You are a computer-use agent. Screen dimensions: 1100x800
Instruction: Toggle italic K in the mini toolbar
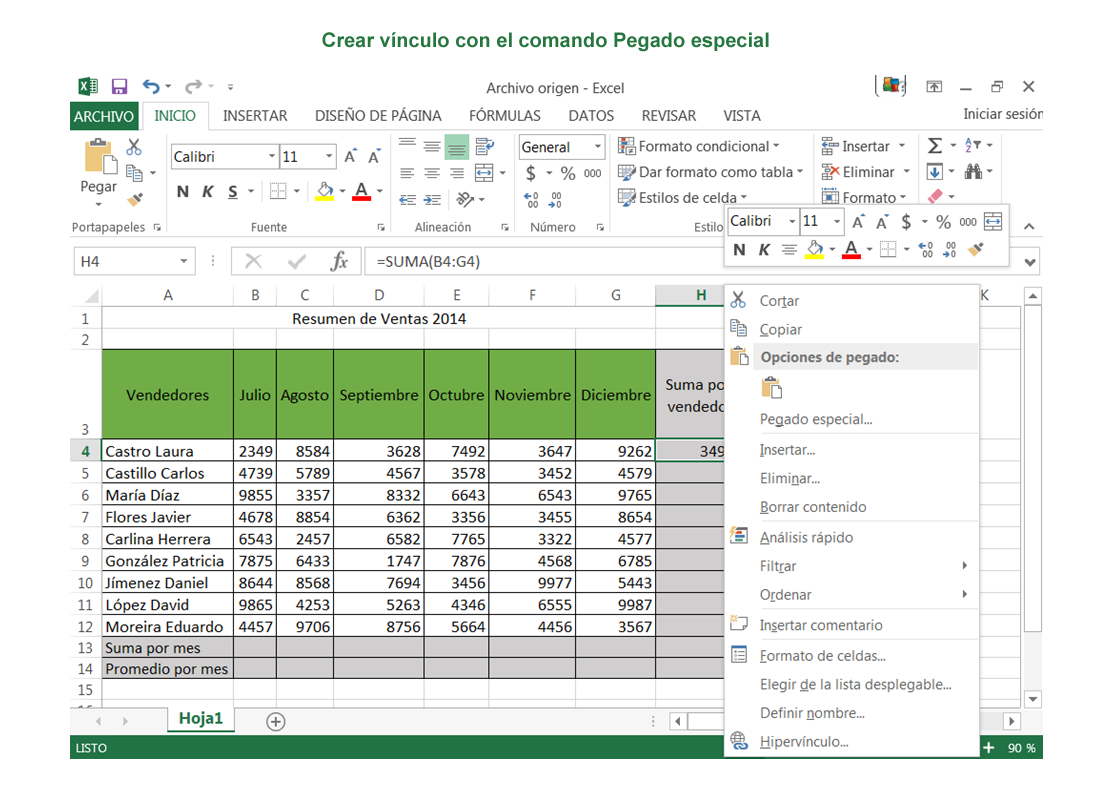tap(765, 250)
